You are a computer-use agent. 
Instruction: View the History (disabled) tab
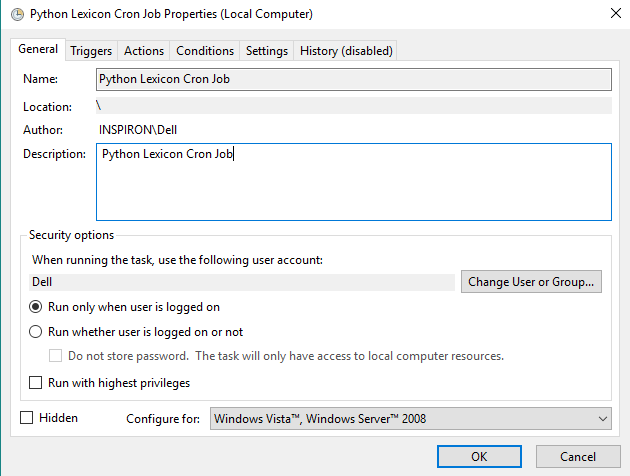[346, 51]
